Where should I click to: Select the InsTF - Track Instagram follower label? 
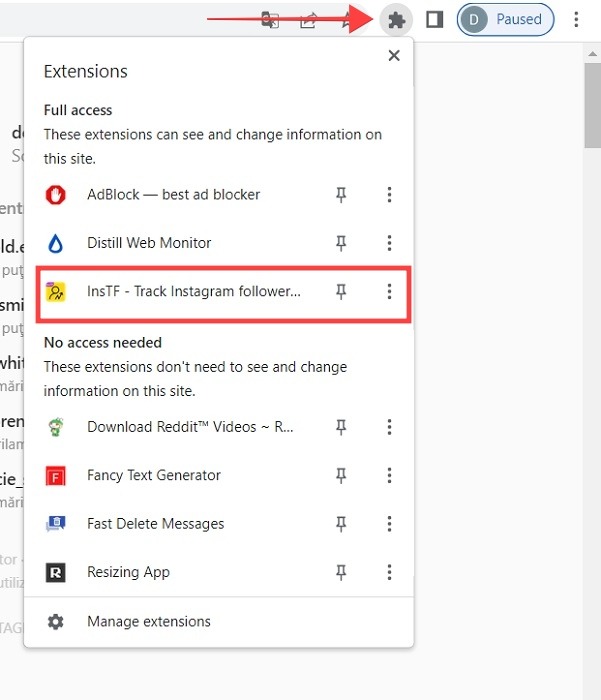pos(194,291)
